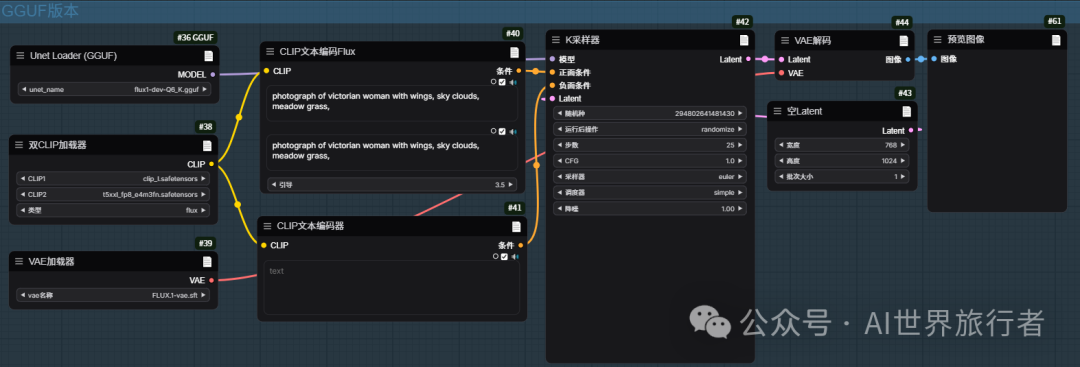Click right arrow of 步数 to increase steps
Image resolution: width=1080 pixels, height=367 pixels.
coord(741,145)
